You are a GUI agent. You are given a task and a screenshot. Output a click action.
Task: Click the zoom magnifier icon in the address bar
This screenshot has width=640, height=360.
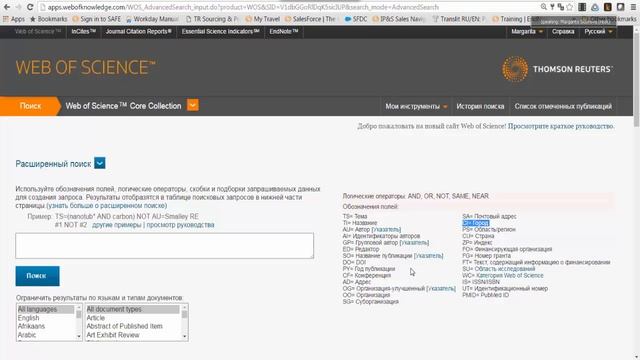point(544,7)
